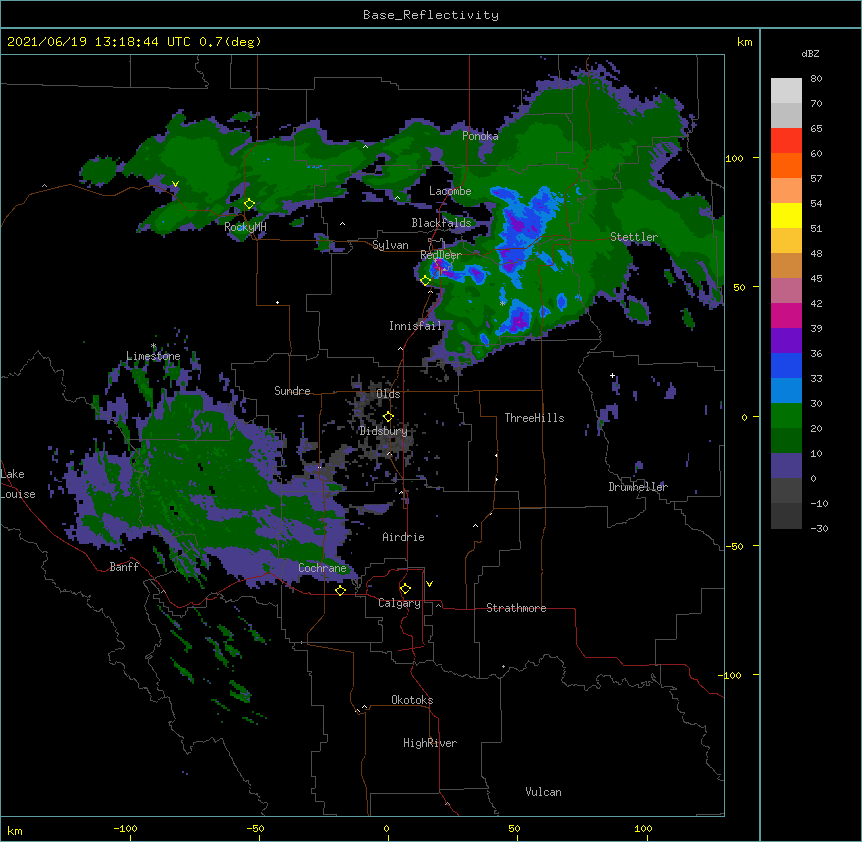
Task: Click the Didsbury town label
Action: pyautogui.click(x=384, y=431)
